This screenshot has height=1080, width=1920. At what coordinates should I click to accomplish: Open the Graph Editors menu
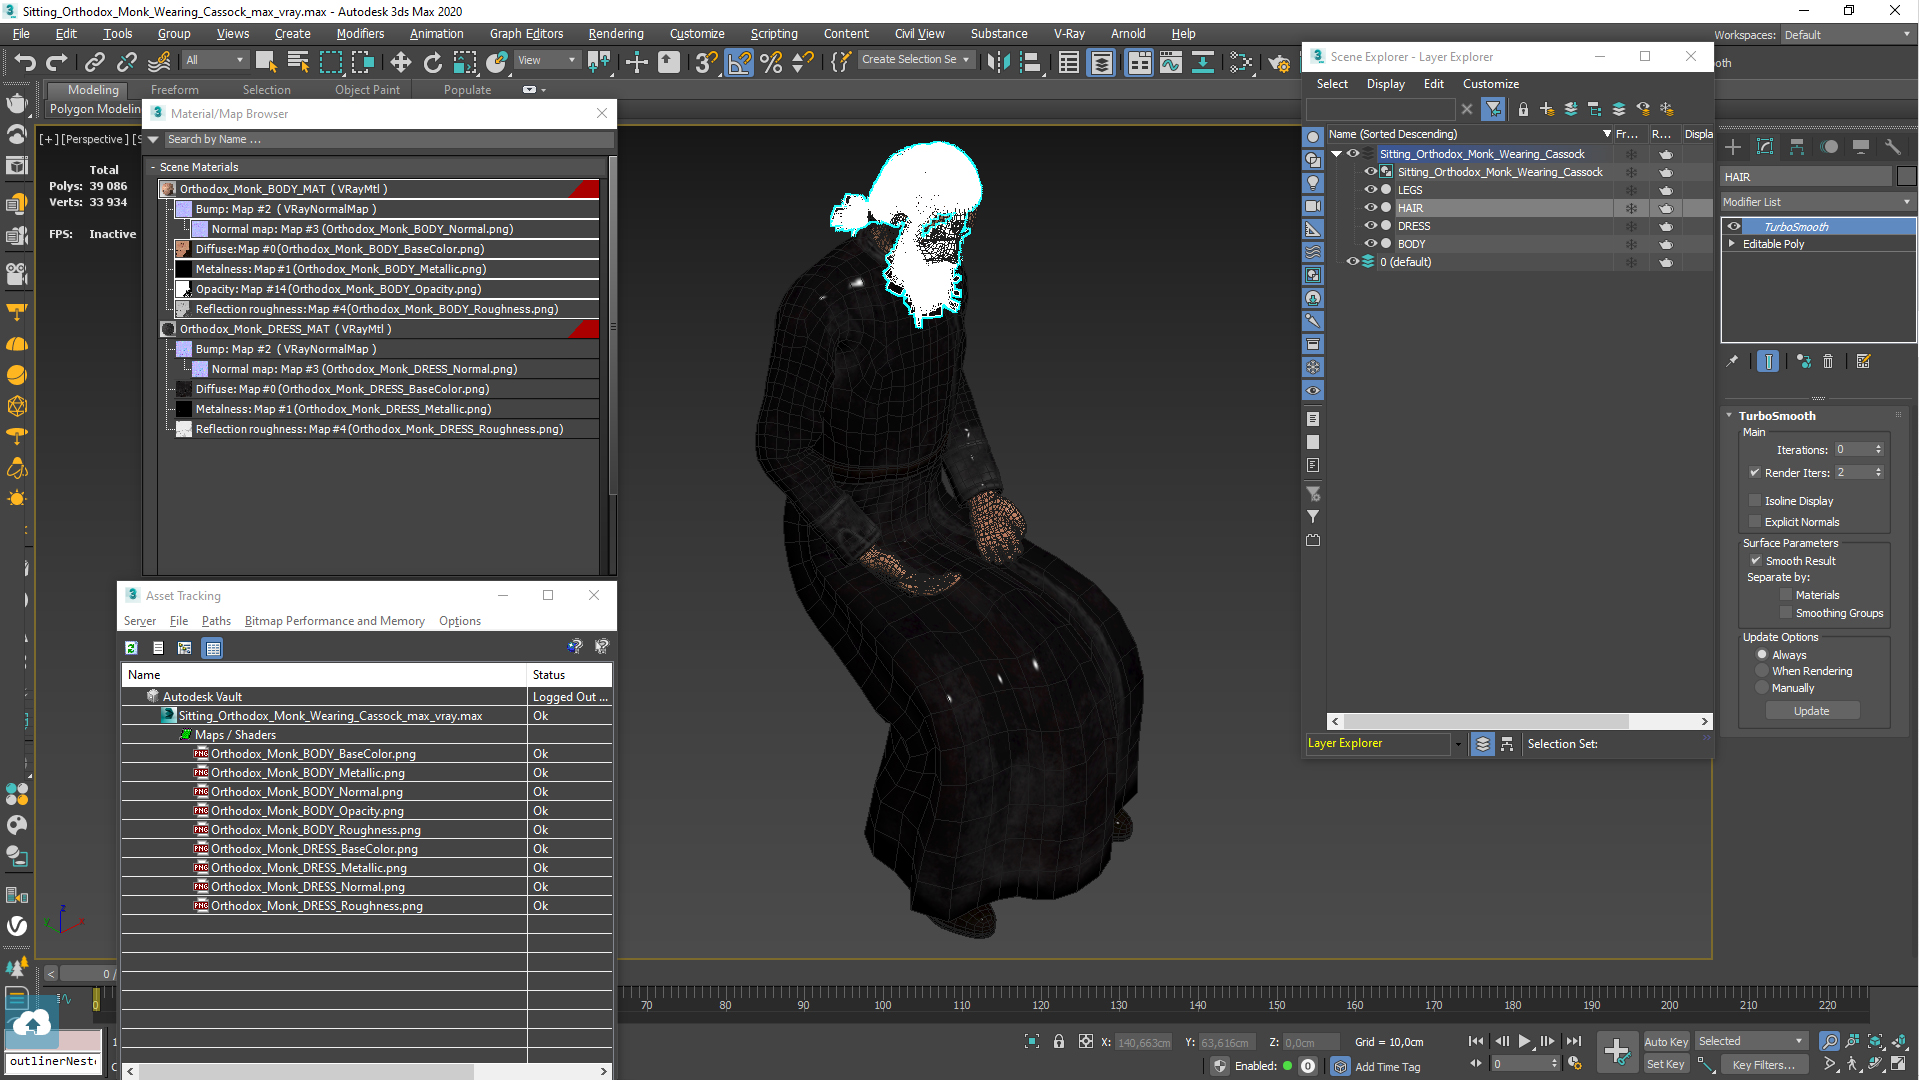526,34
